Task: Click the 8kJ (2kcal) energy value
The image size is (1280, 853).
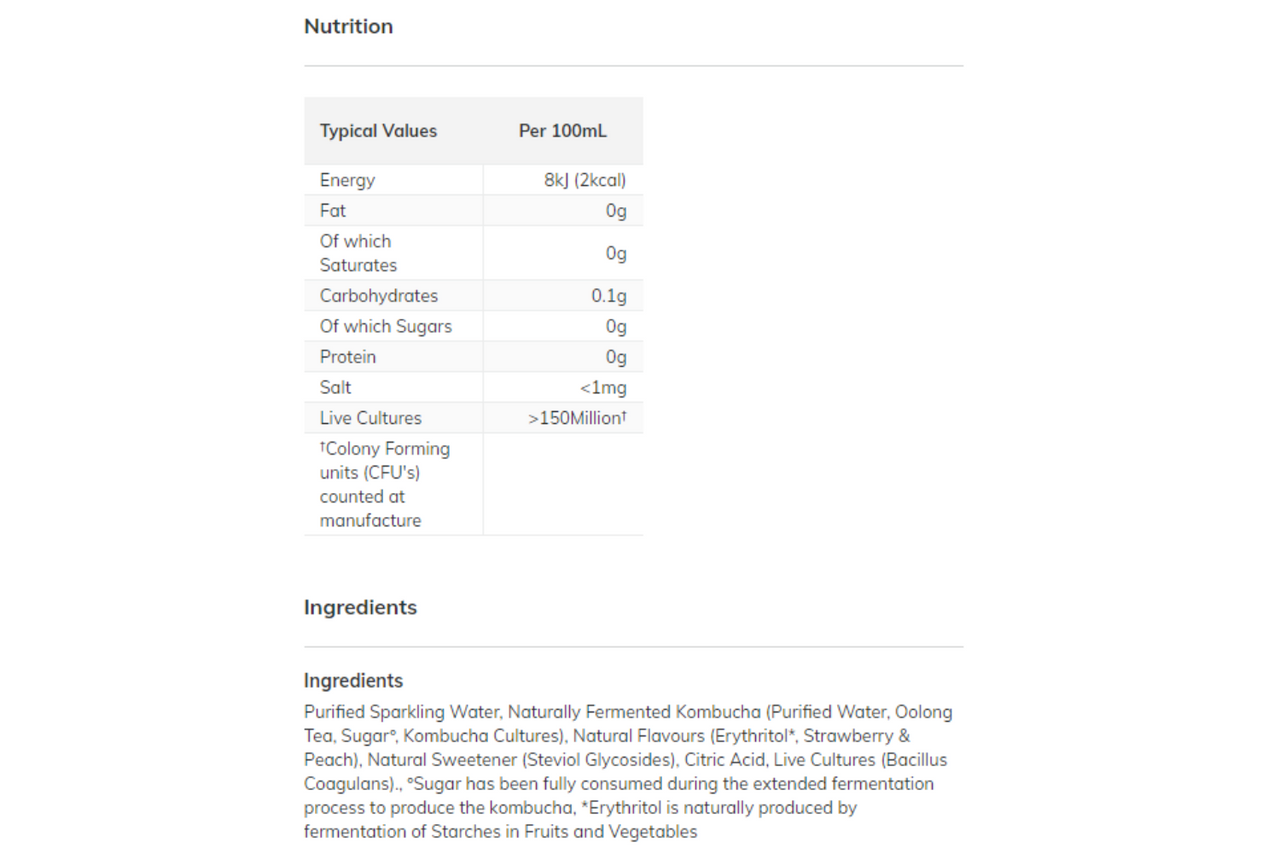Action: pyautogui.click(x=585, y=180)
